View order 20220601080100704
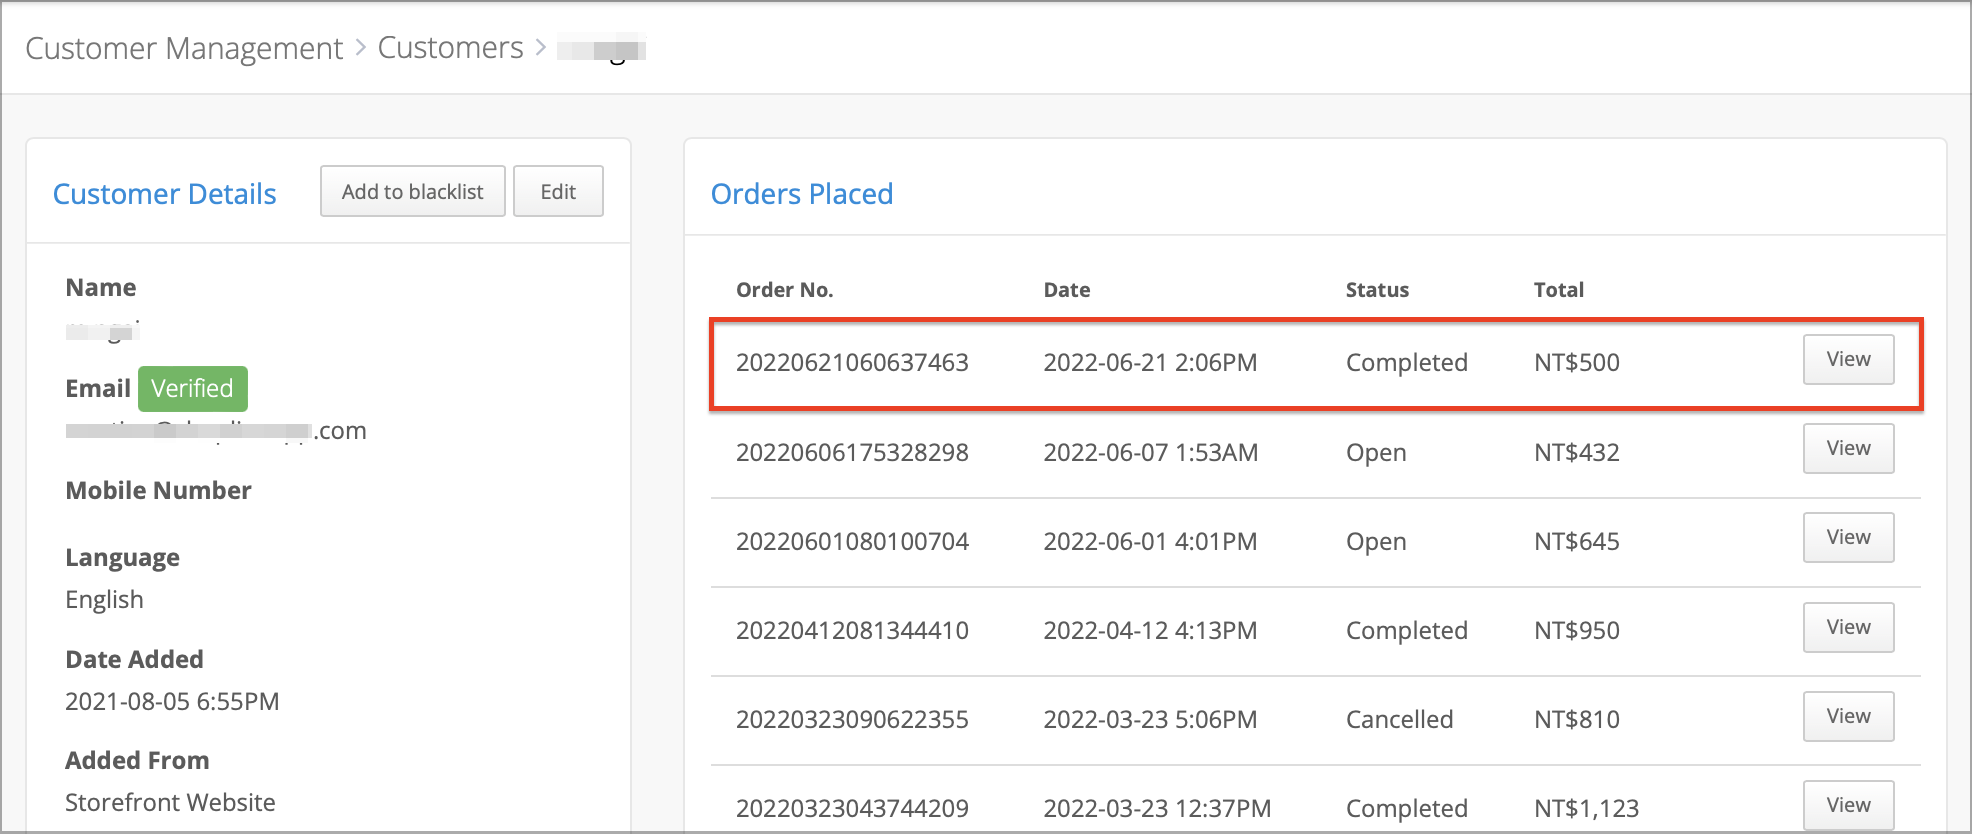The image size is (1972, 834). tap(1848, 537)
